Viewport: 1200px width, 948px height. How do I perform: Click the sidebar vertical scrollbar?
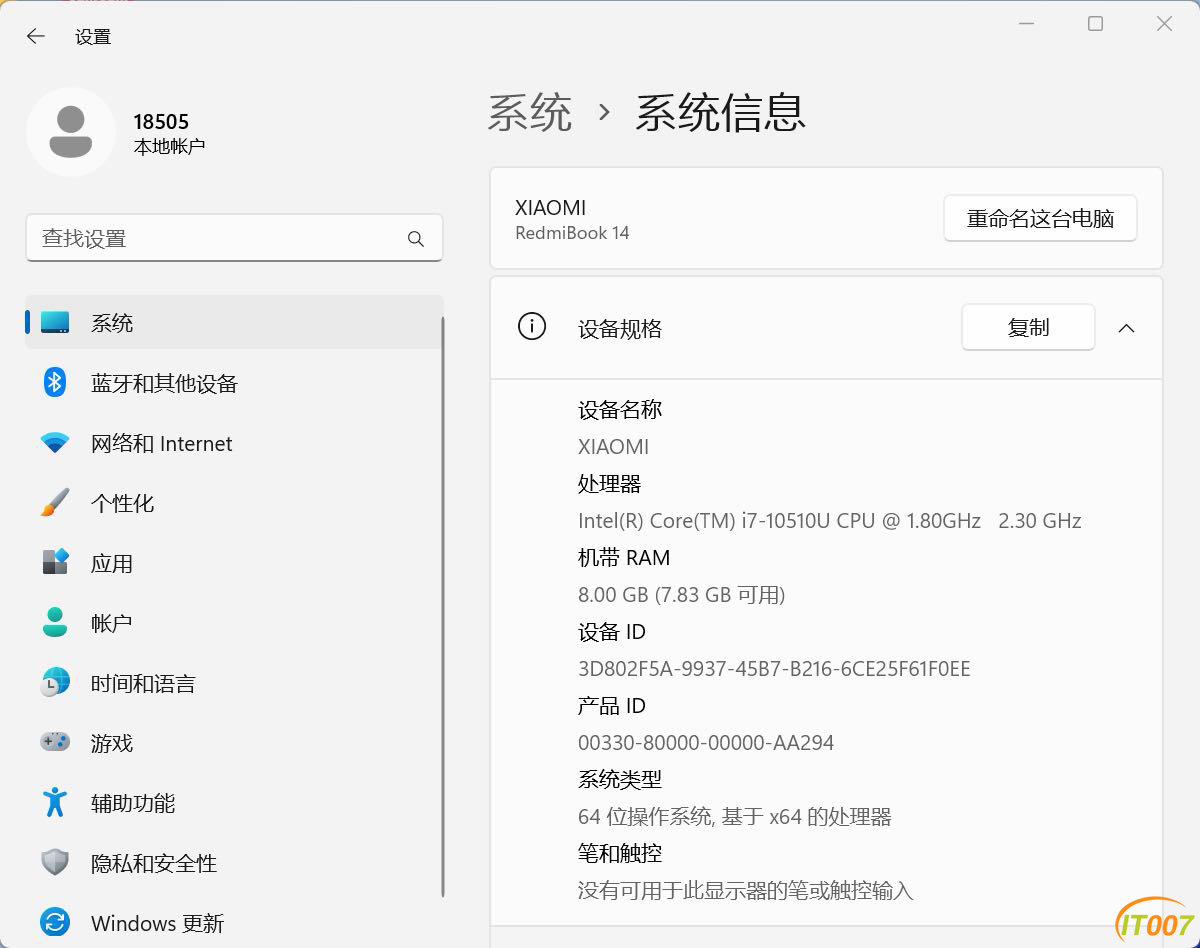(442, 606)
